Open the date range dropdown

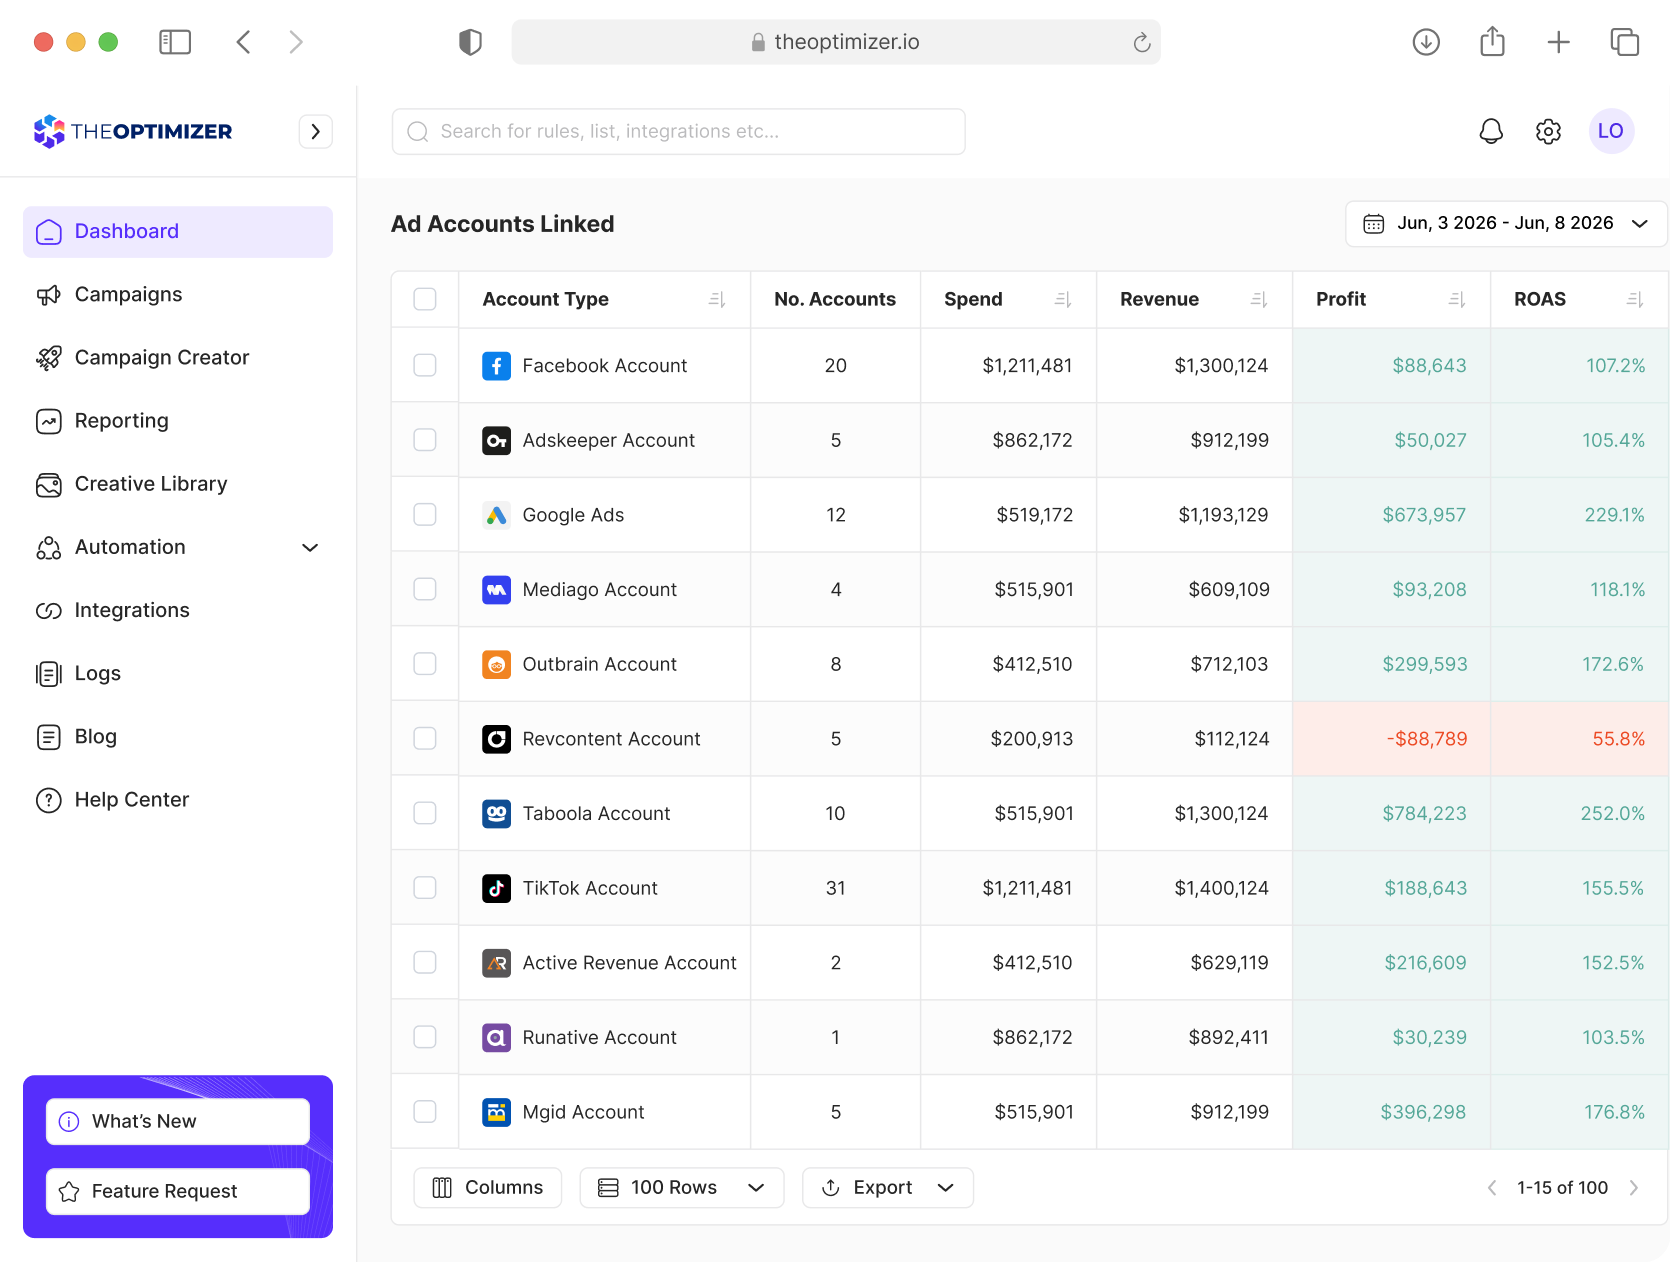tap(1505, 223)
